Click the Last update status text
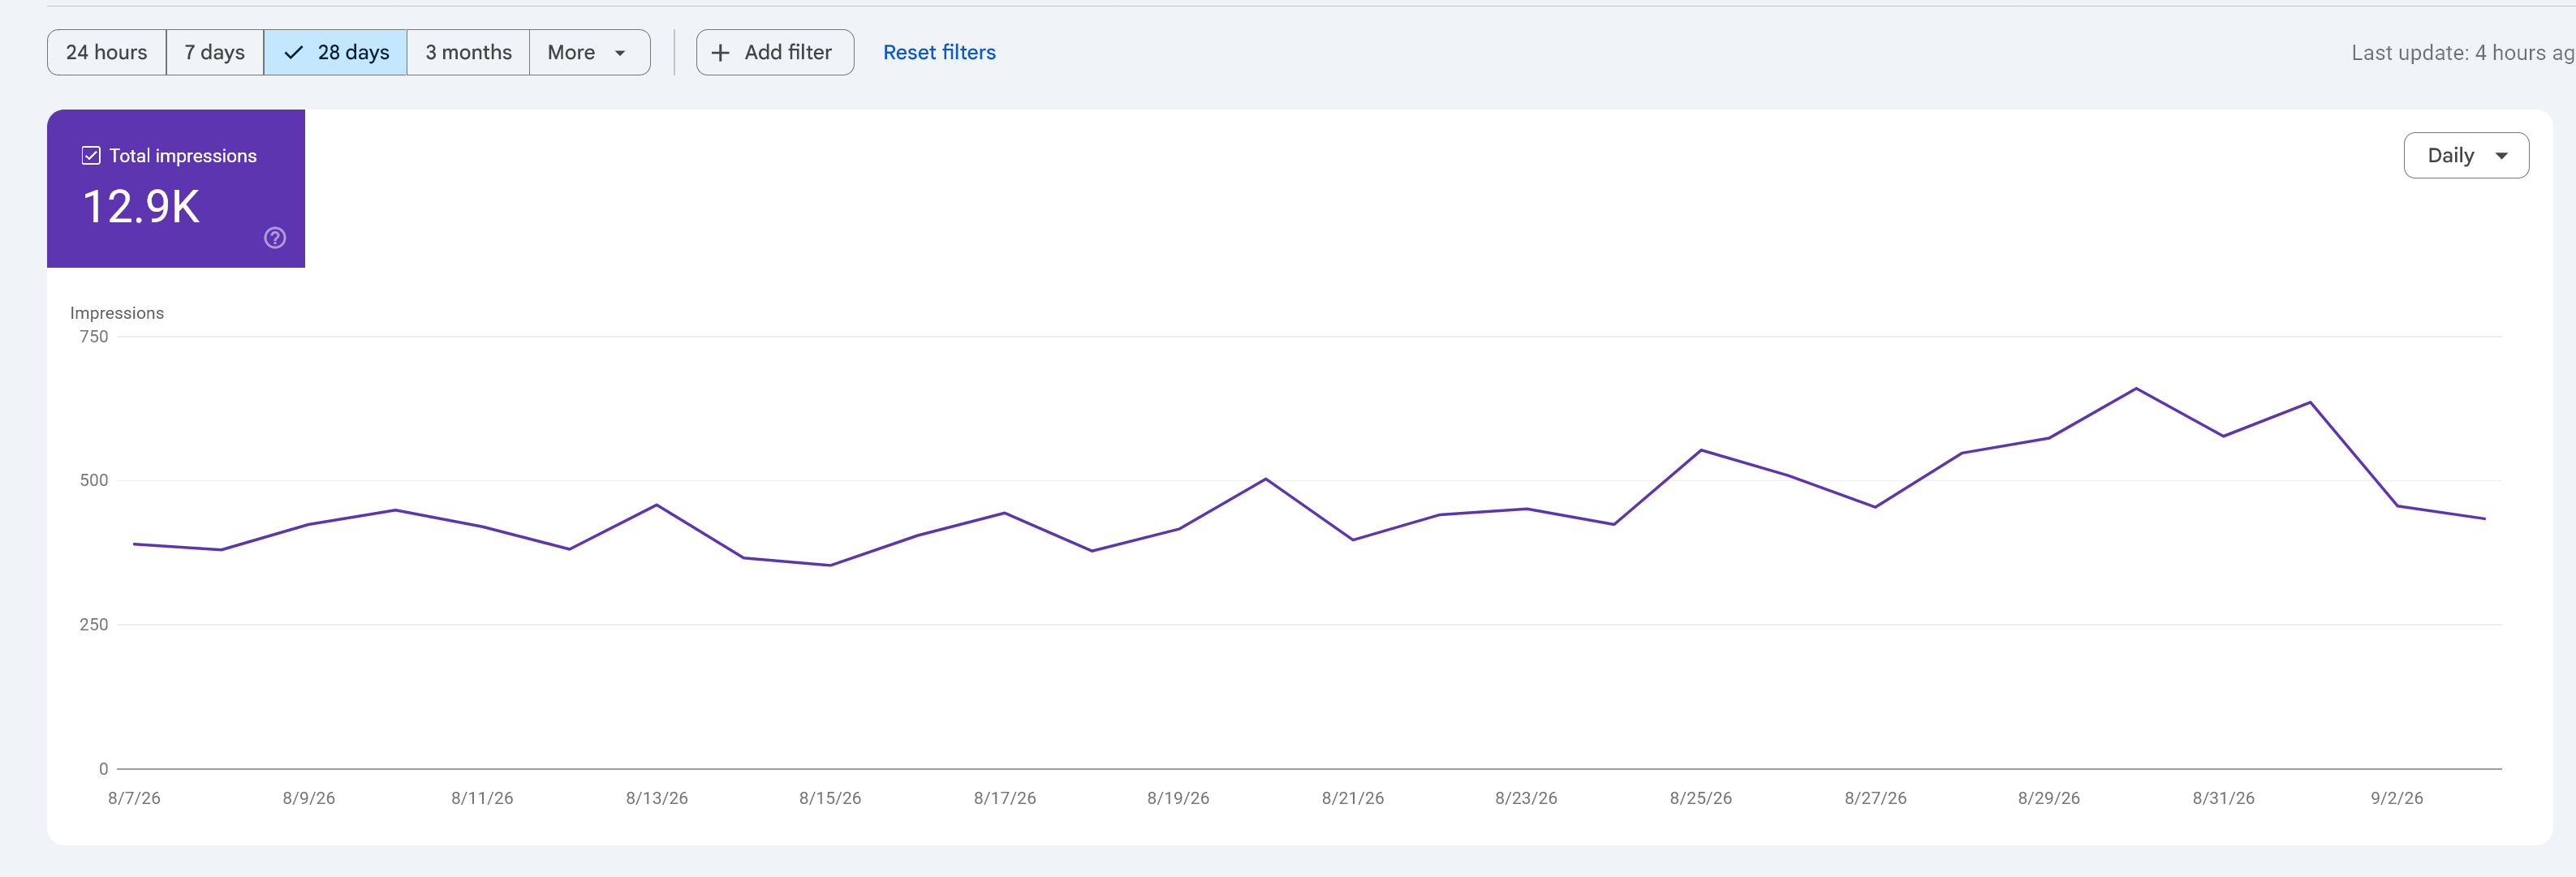 tap(2462, 52)
